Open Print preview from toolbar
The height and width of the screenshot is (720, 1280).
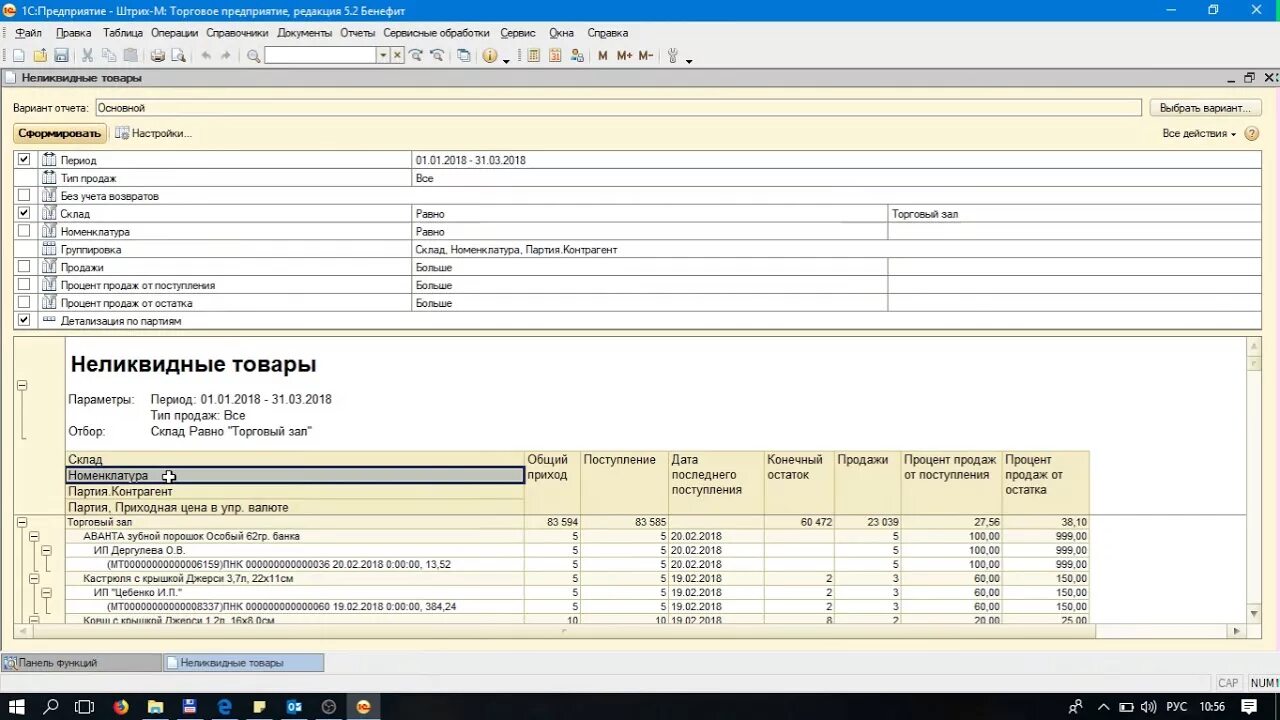pos(178,56)
